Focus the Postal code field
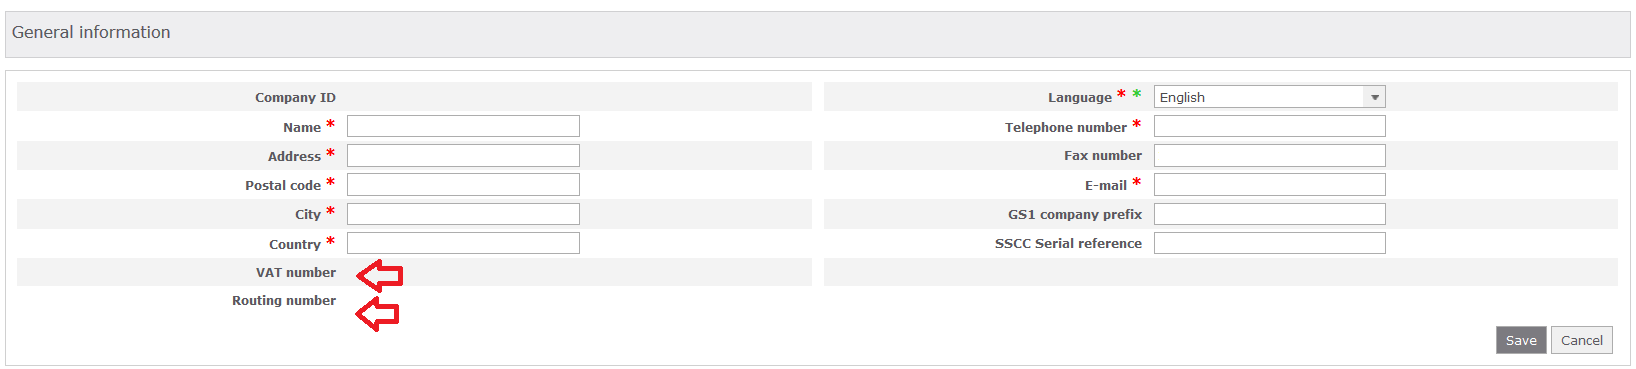Viewport: 1636px width, 369px height. [463, 185]
